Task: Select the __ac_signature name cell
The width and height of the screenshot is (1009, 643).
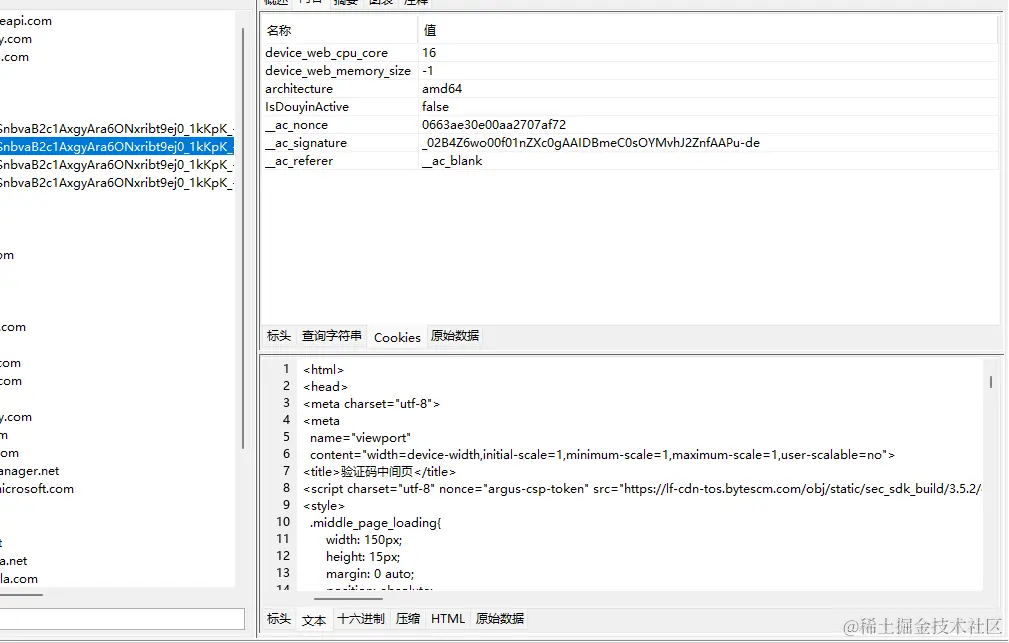Action: pos(306,143)
